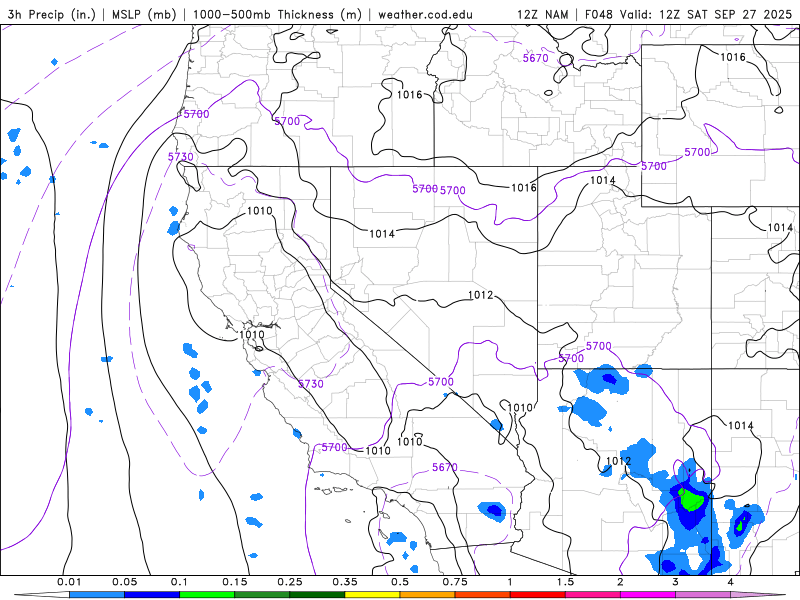Select the 0.5 legend value label

click(x=400, y=582)
